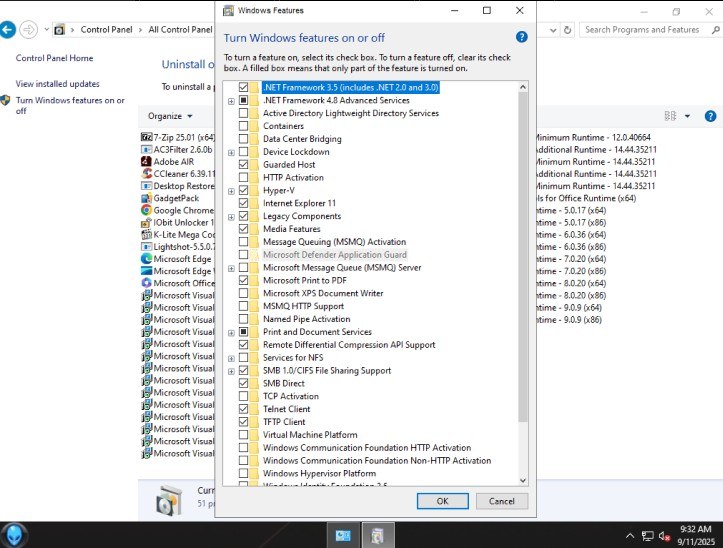Expand Services for NFS node
The image size is (723, 548).
pos(231,358)
